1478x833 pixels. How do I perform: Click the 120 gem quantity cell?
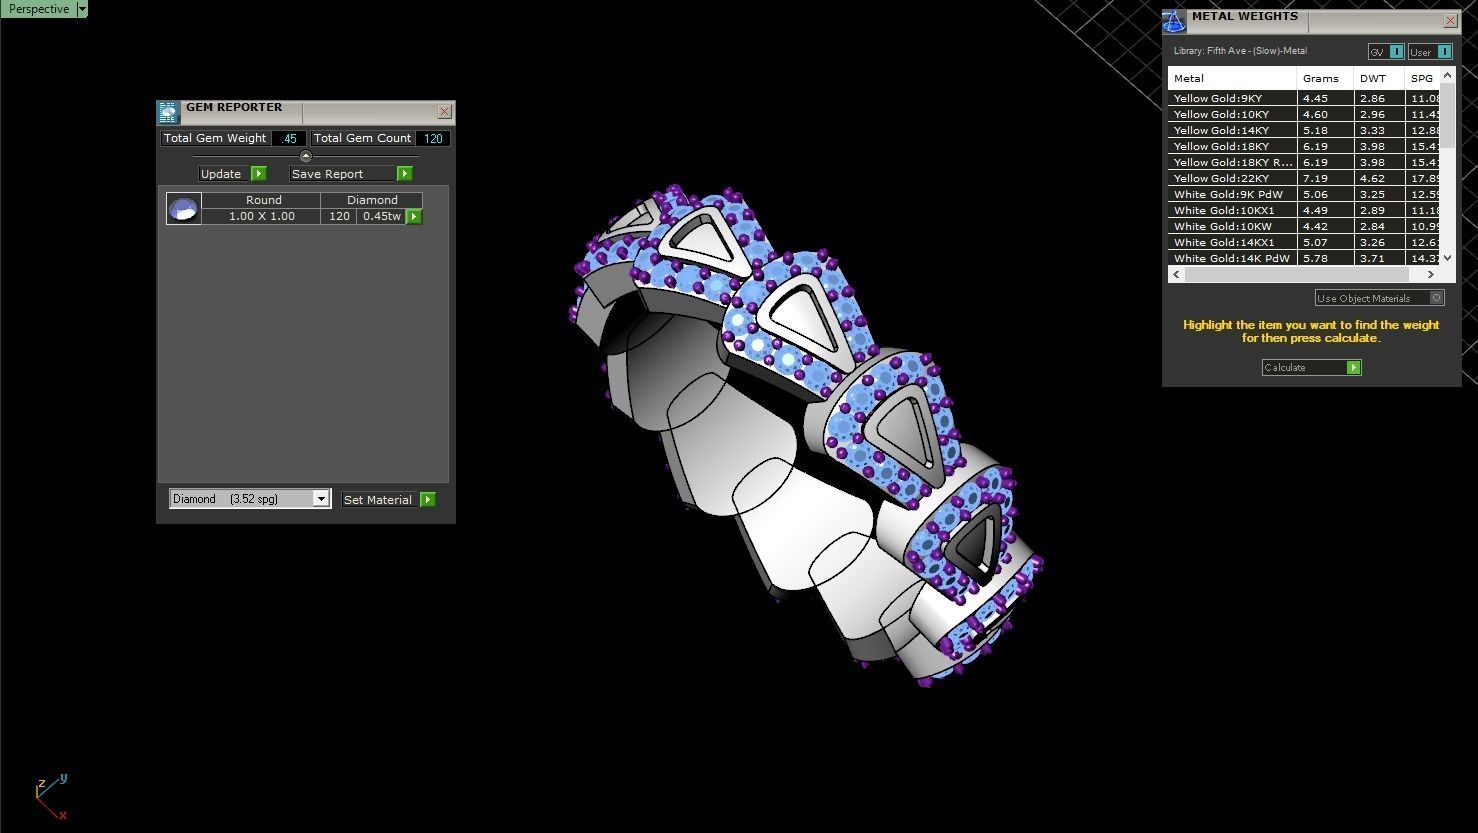click(339, 216)
